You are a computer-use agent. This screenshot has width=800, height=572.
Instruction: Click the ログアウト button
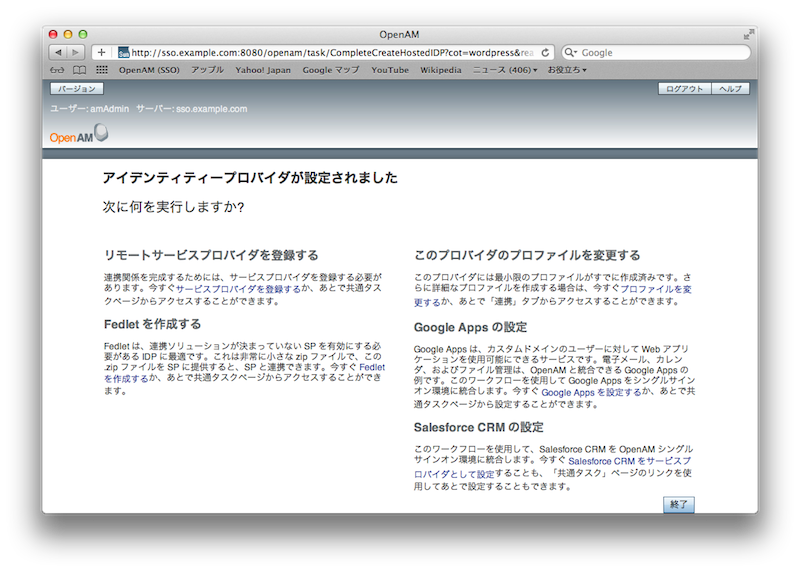[x=684, y=89]
